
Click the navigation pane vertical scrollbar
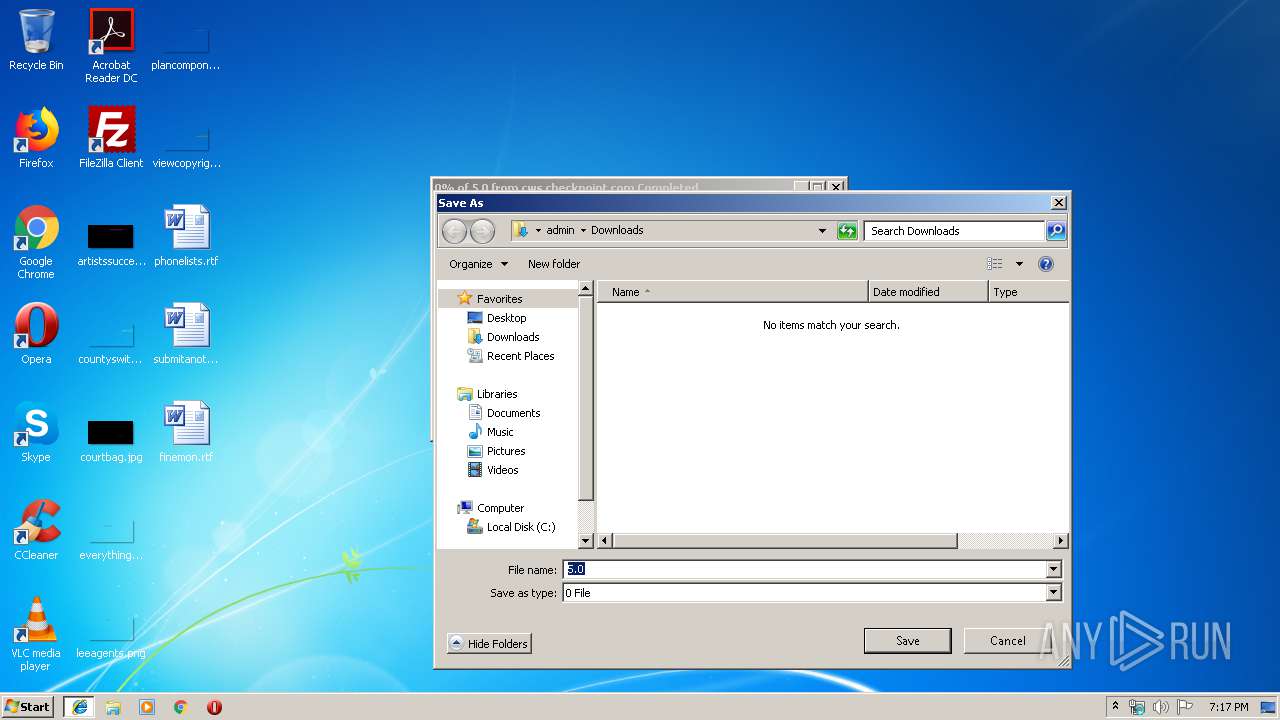tap(586, 398)
